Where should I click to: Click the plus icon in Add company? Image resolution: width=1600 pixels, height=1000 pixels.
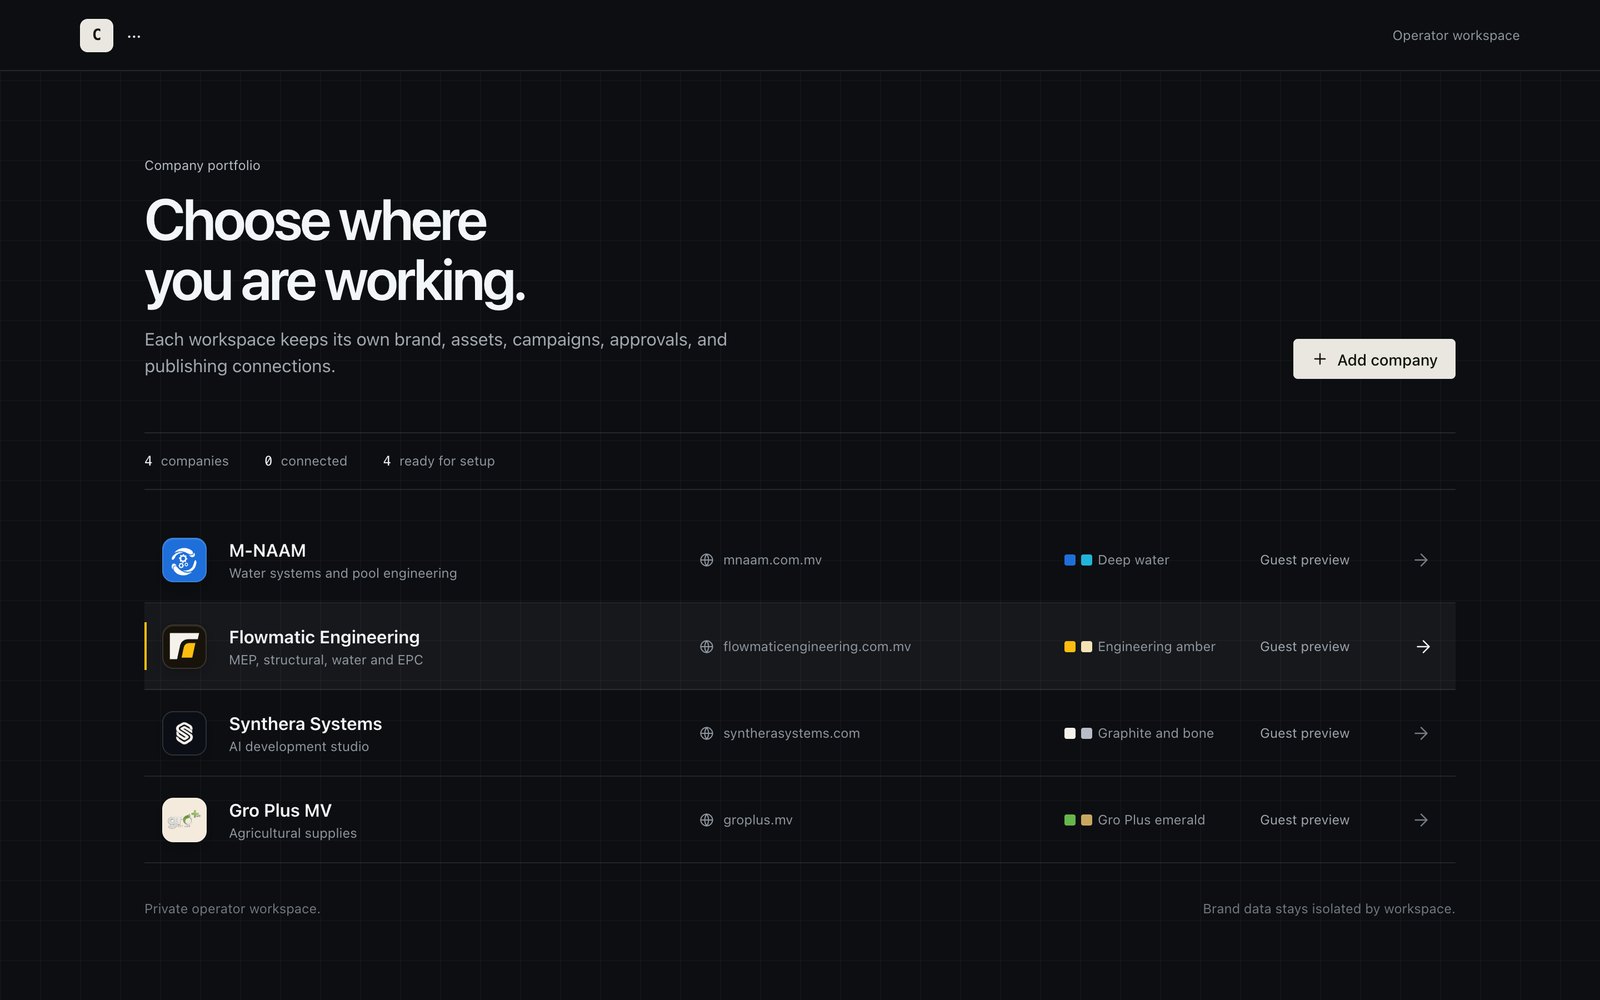point(1319,359)
